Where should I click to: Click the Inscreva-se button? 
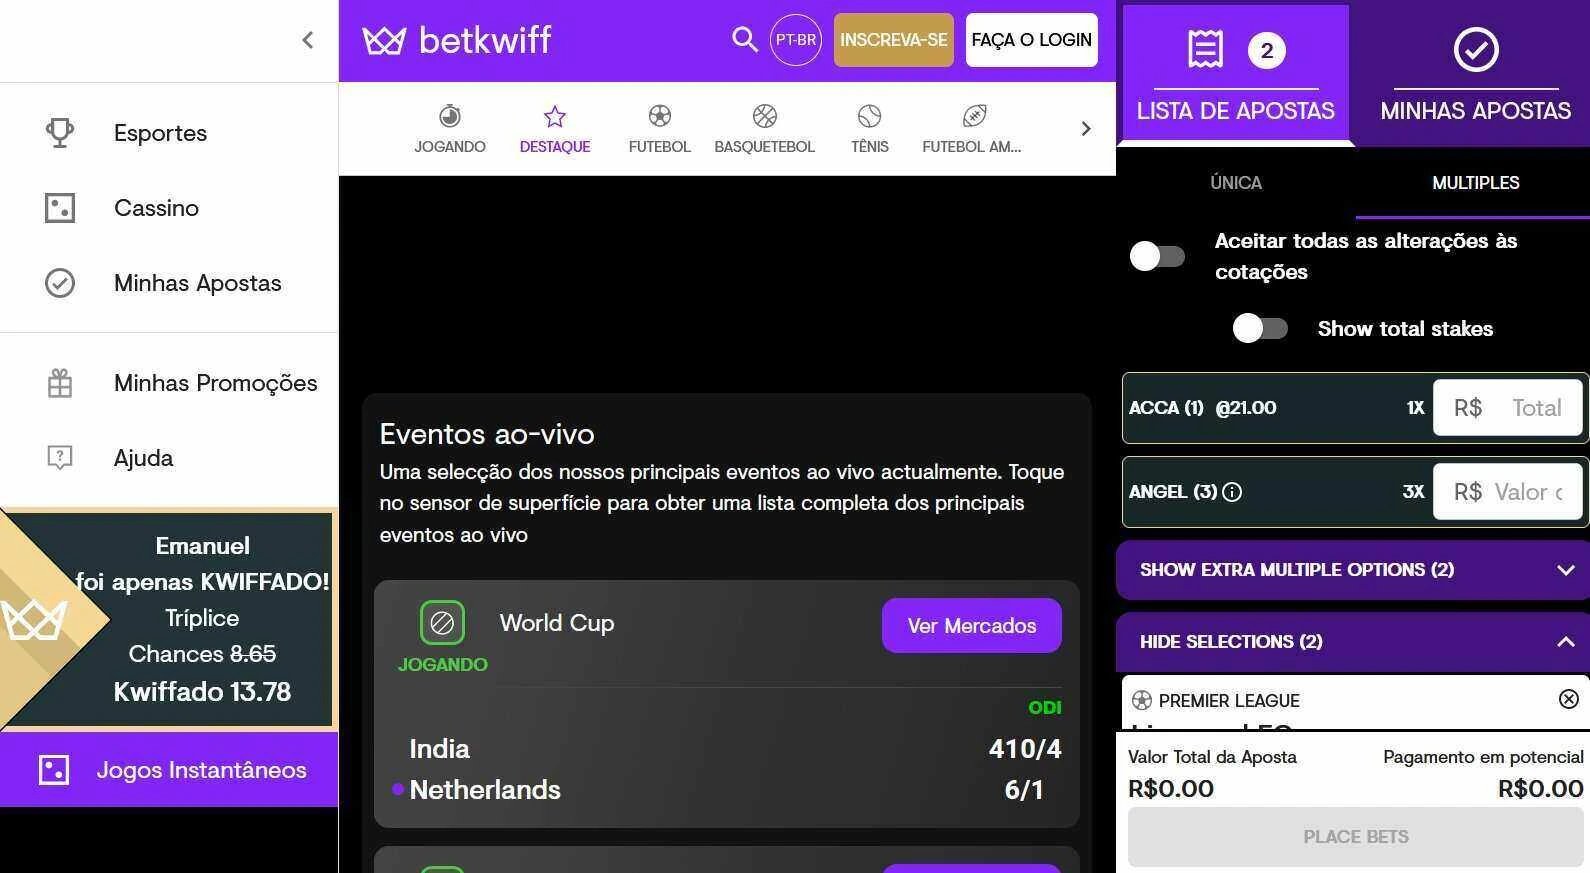click(894, 40)
